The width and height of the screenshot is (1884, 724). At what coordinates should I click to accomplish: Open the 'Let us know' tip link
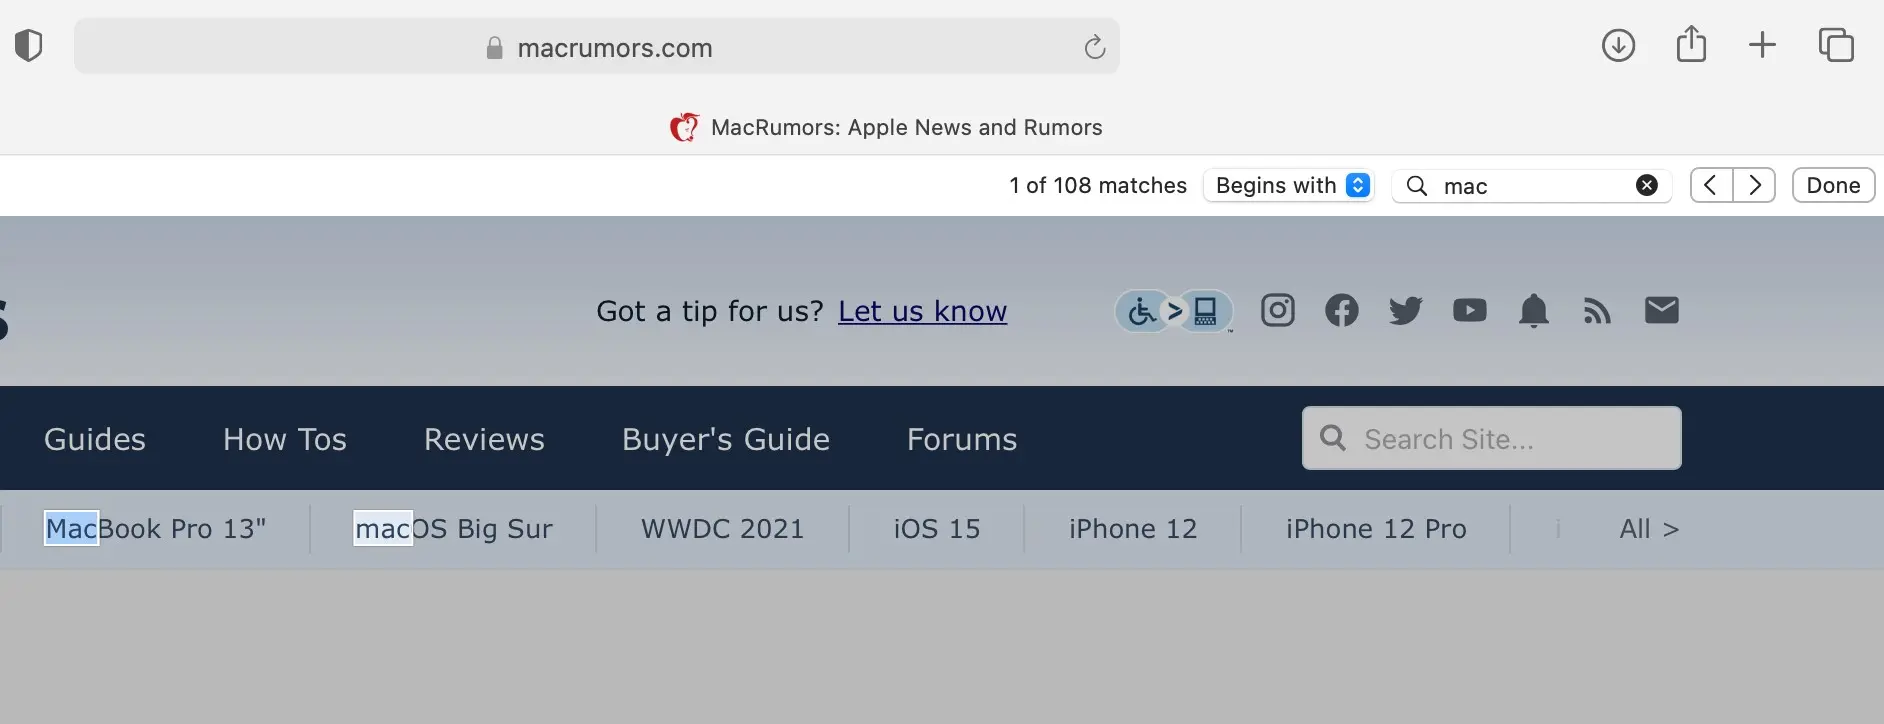[x=922, y=311]
